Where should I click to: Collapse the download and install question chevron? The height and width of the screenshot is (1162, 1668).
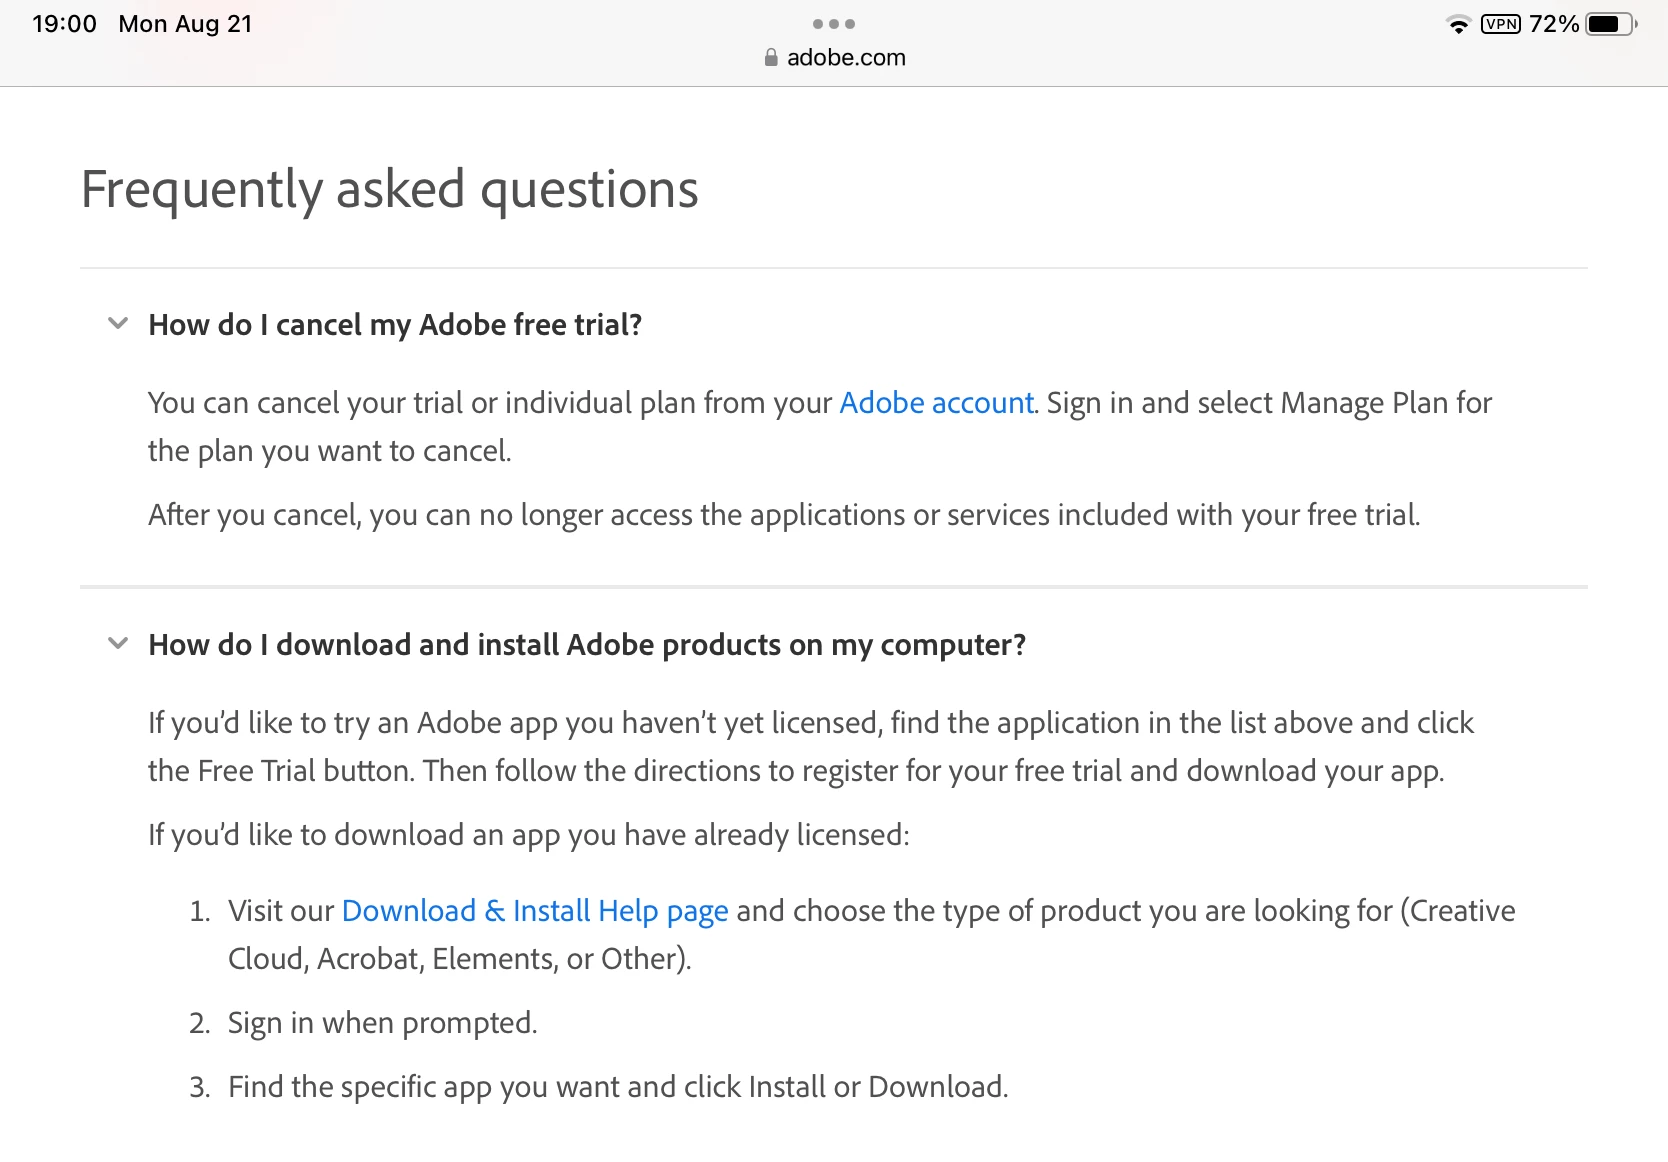[x=118, y=644]
